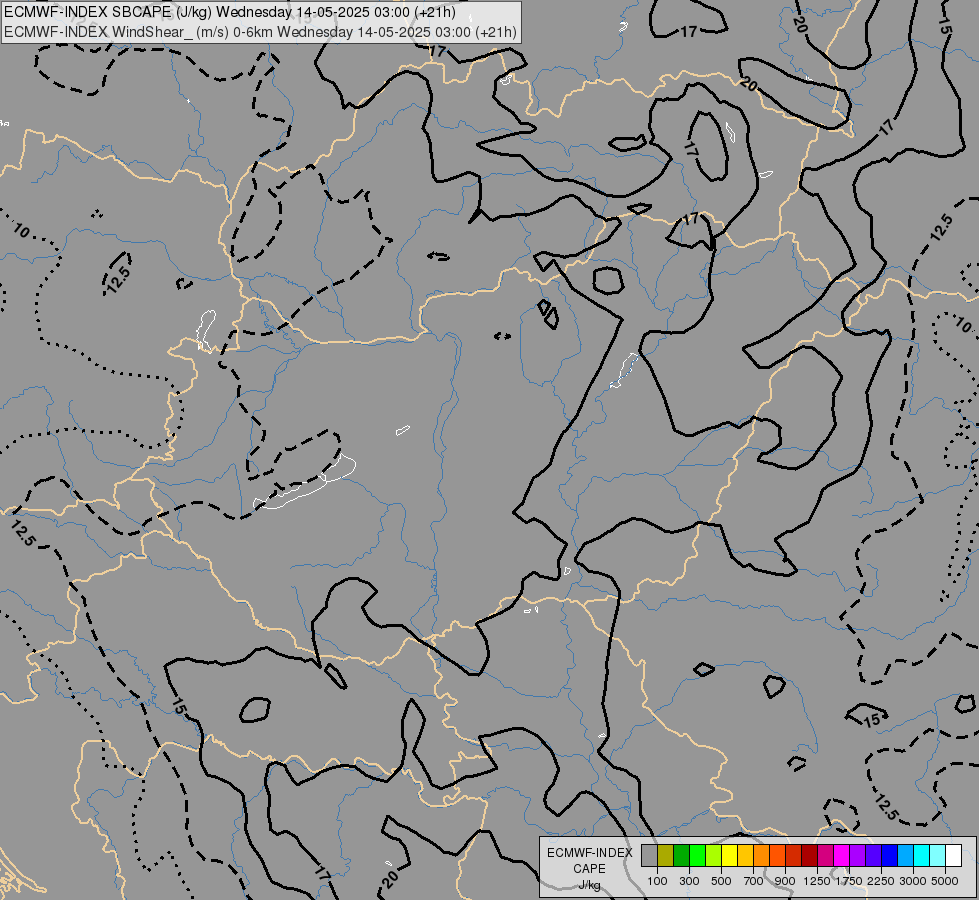Viewport: 979px width, 900px height.
Task: Pick the lime yellow-green legend swatch
Action: click(x=714, y=855)
